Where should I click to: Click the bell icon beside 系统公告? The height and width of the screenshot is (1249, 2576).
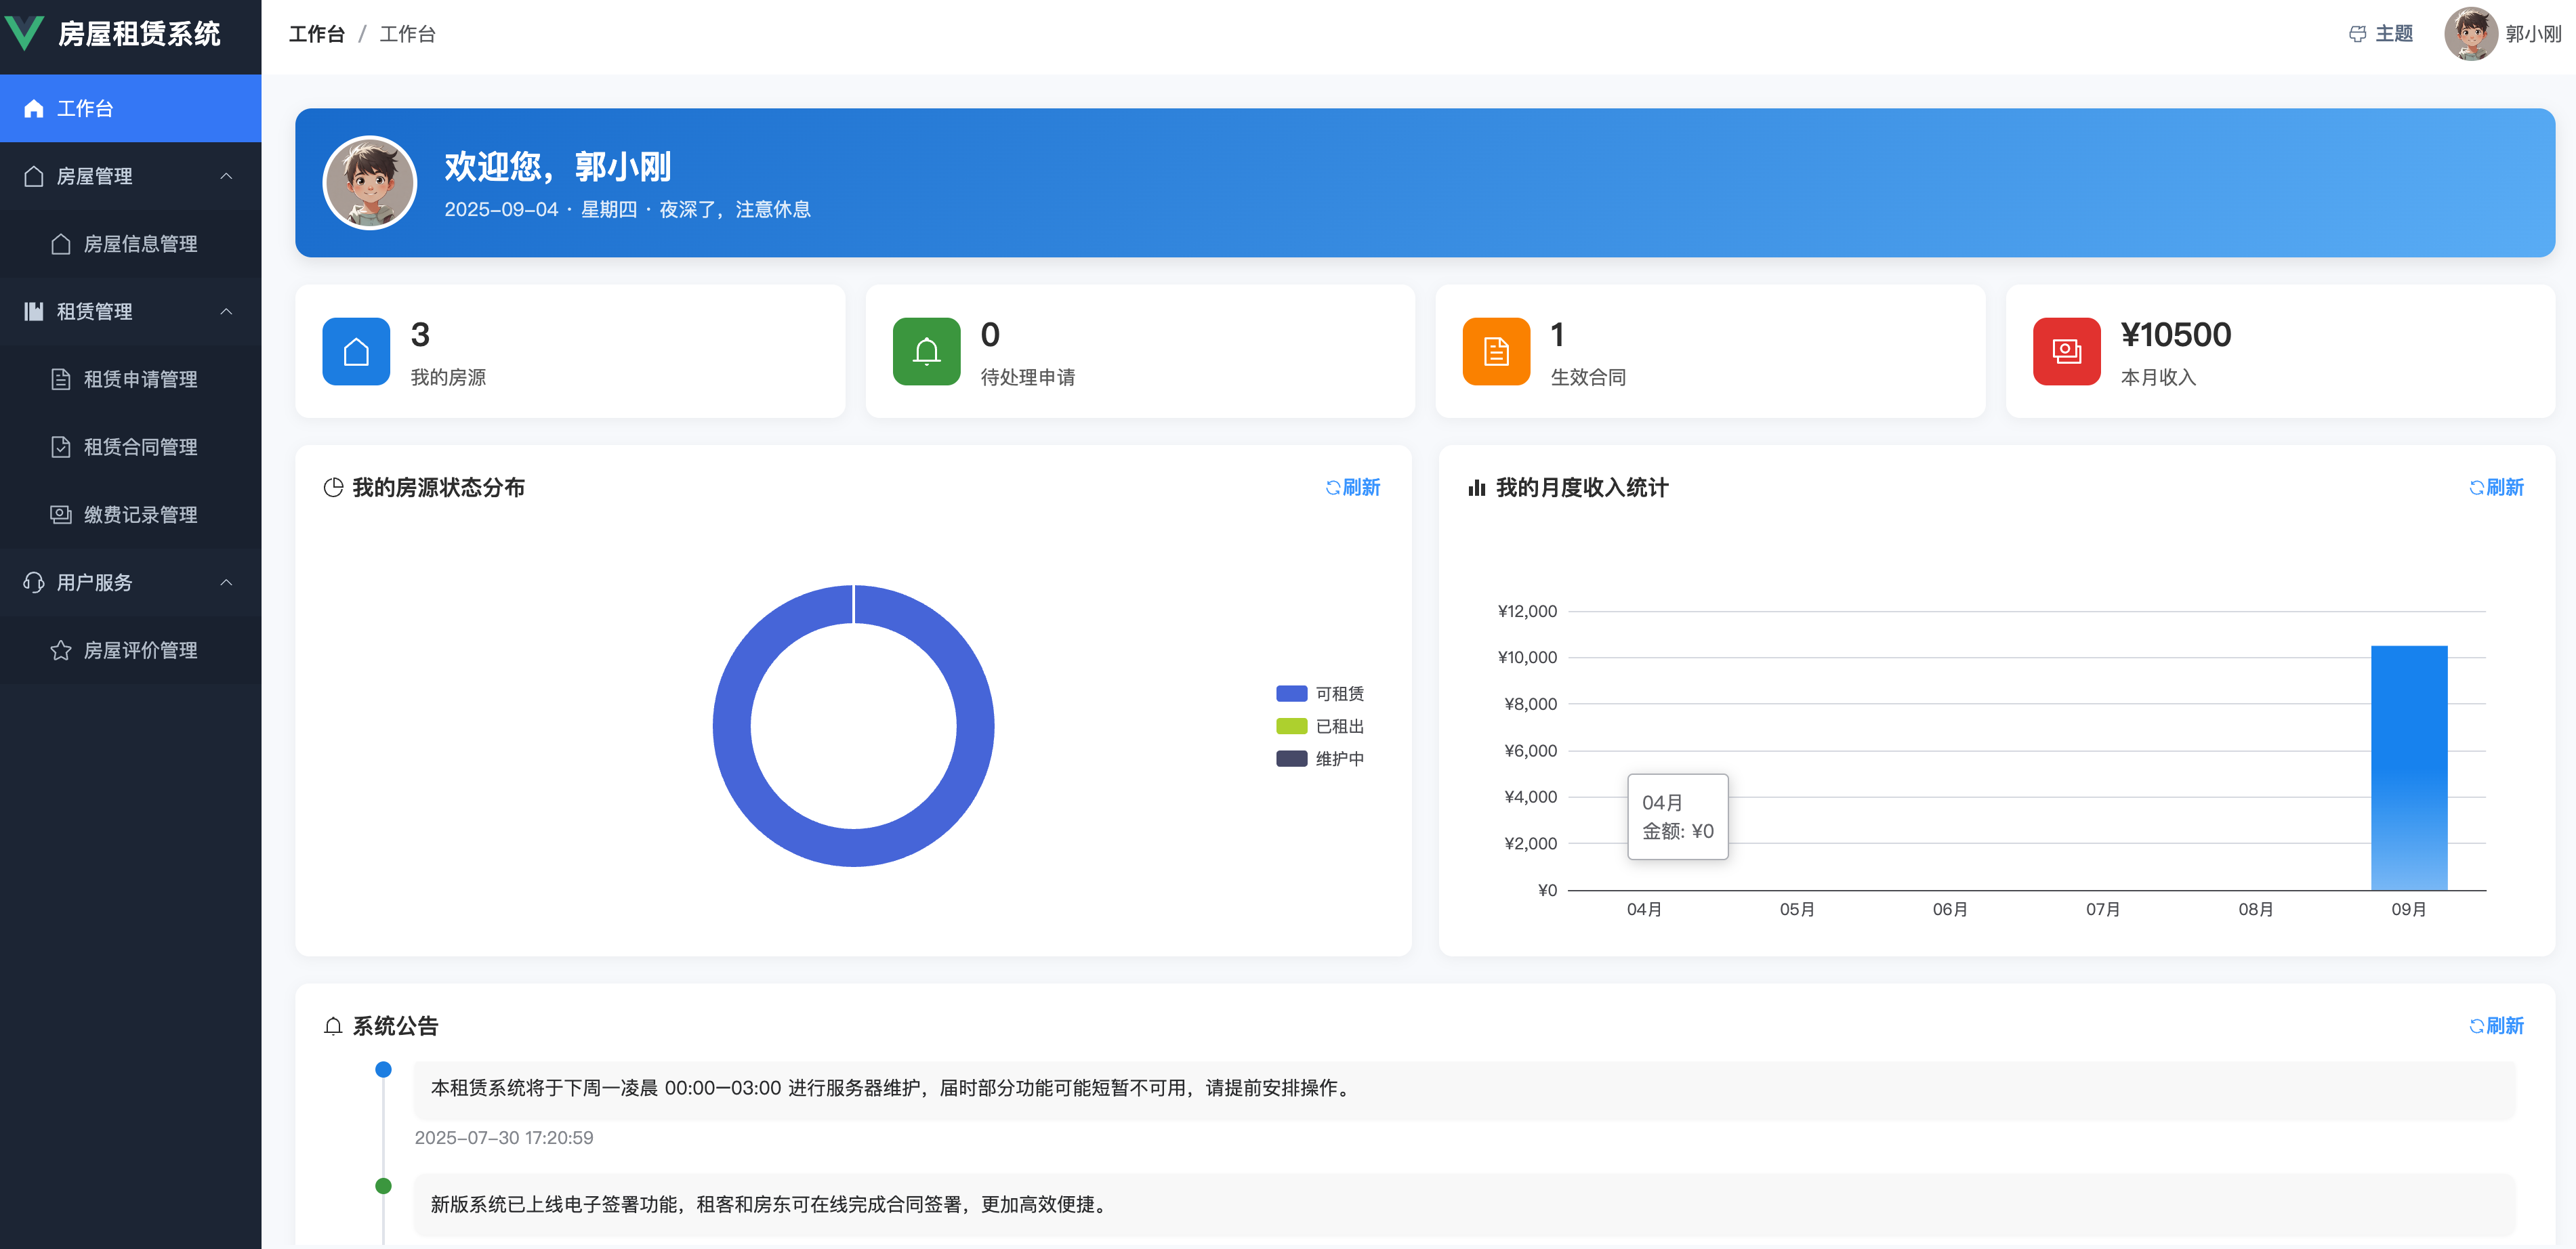click(333, 1026)
